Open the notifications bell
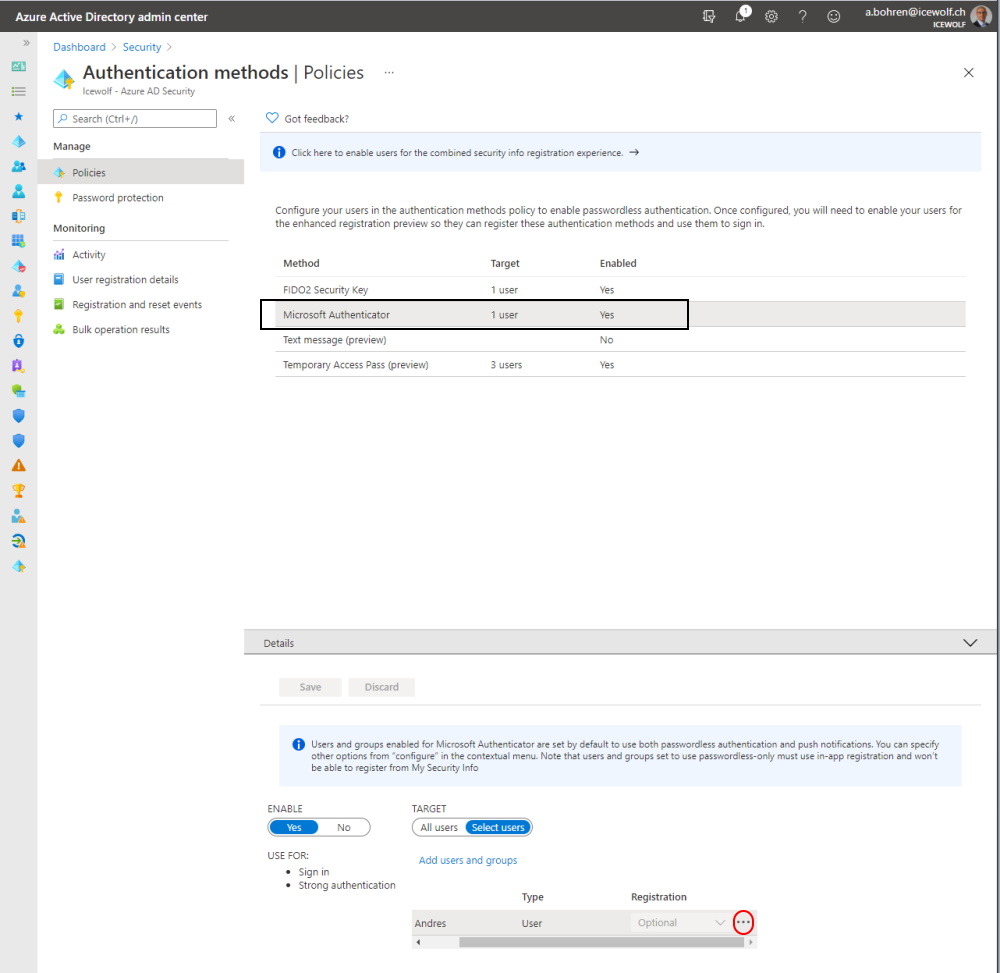This screenshot has height=973, width=1000. point(740,16)
